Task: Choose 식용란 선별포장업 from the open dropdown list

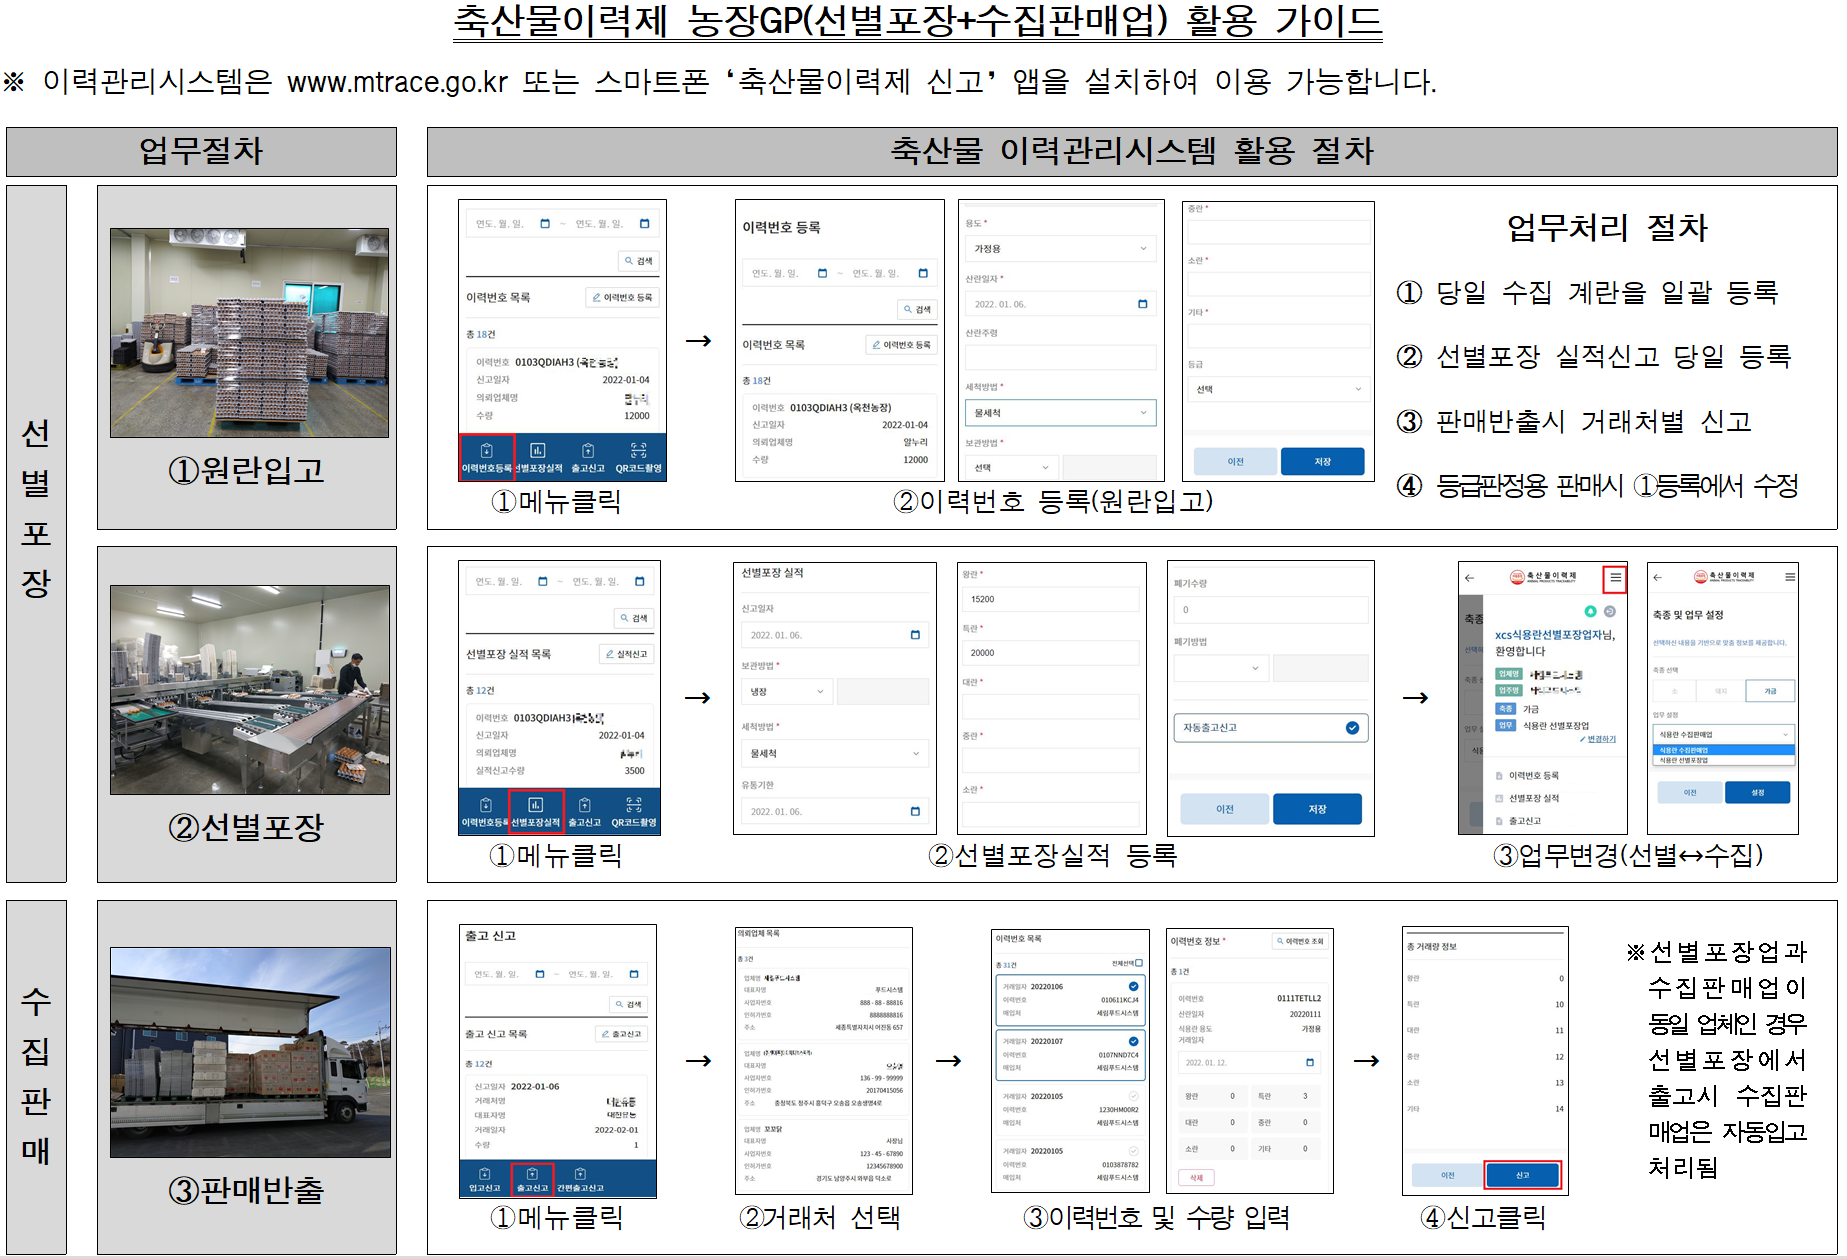Action: (1724, 760)
